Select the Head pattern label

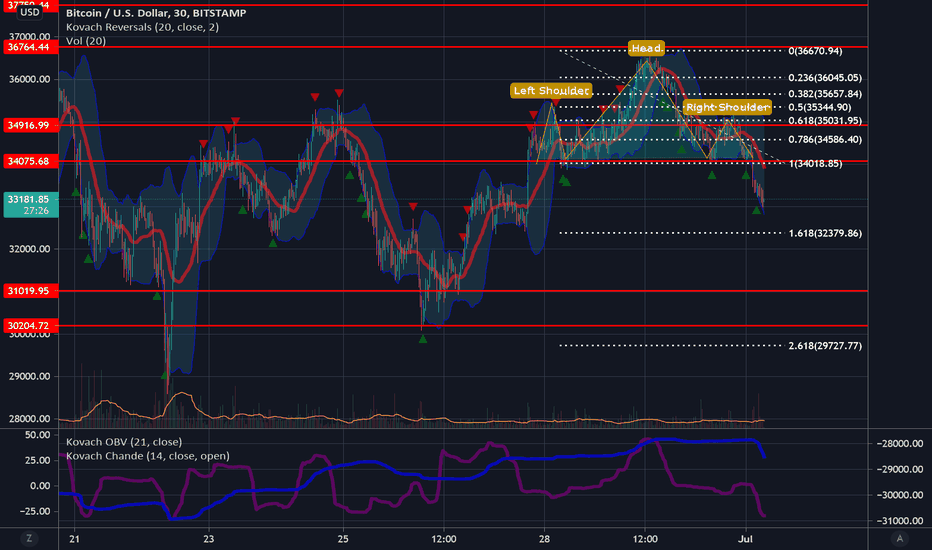pyautogui.click(x=646, y=48)
